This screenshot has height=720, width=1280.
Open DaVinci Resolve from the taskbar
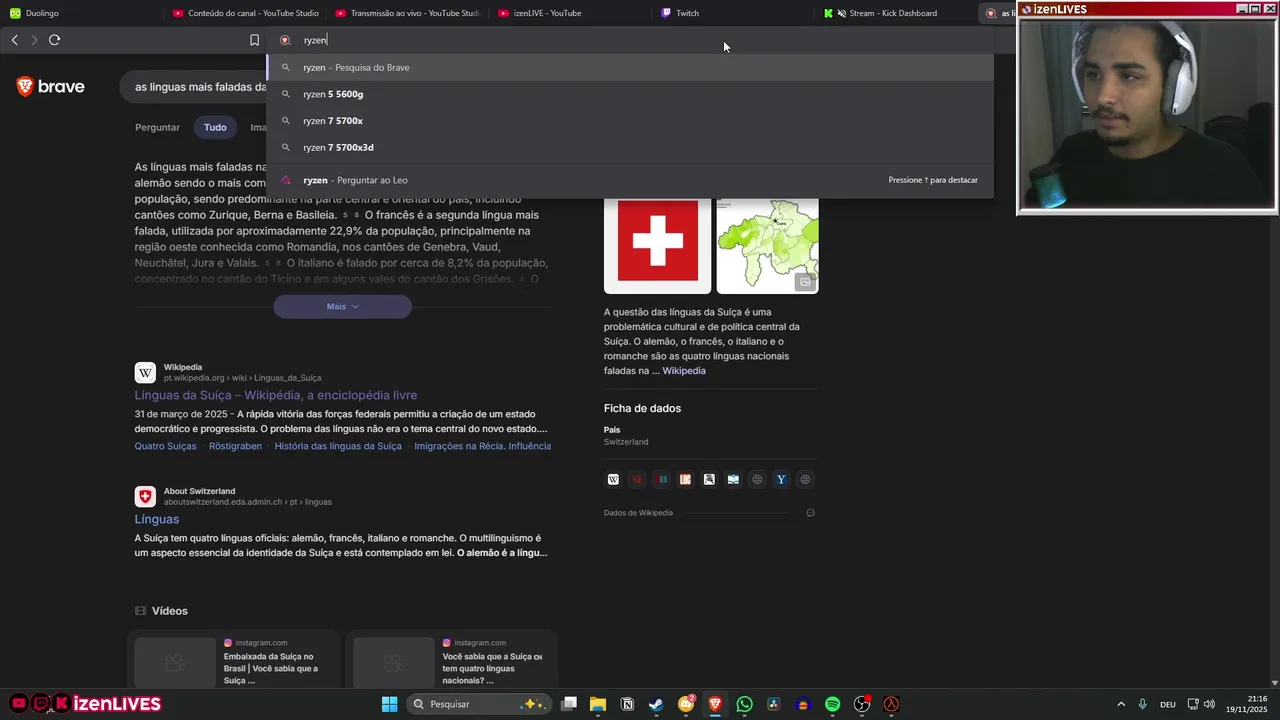(773, 704)
